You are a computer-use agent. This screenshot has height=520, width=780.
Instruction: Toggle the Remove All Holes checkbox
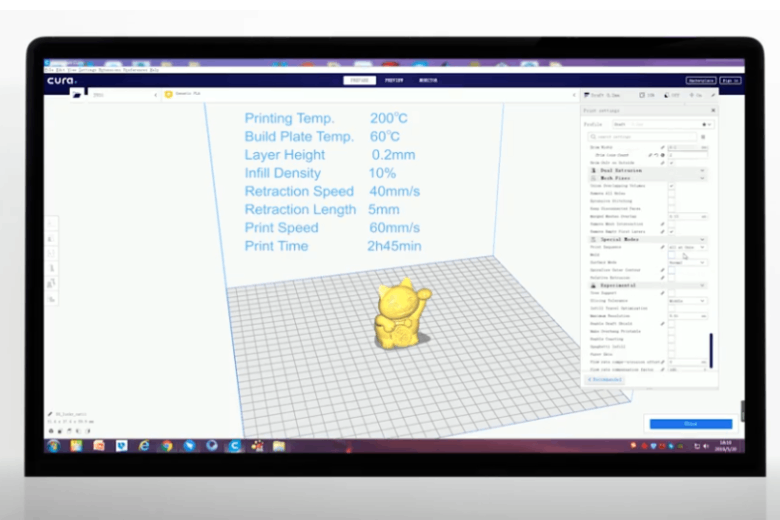click(671, 194)
